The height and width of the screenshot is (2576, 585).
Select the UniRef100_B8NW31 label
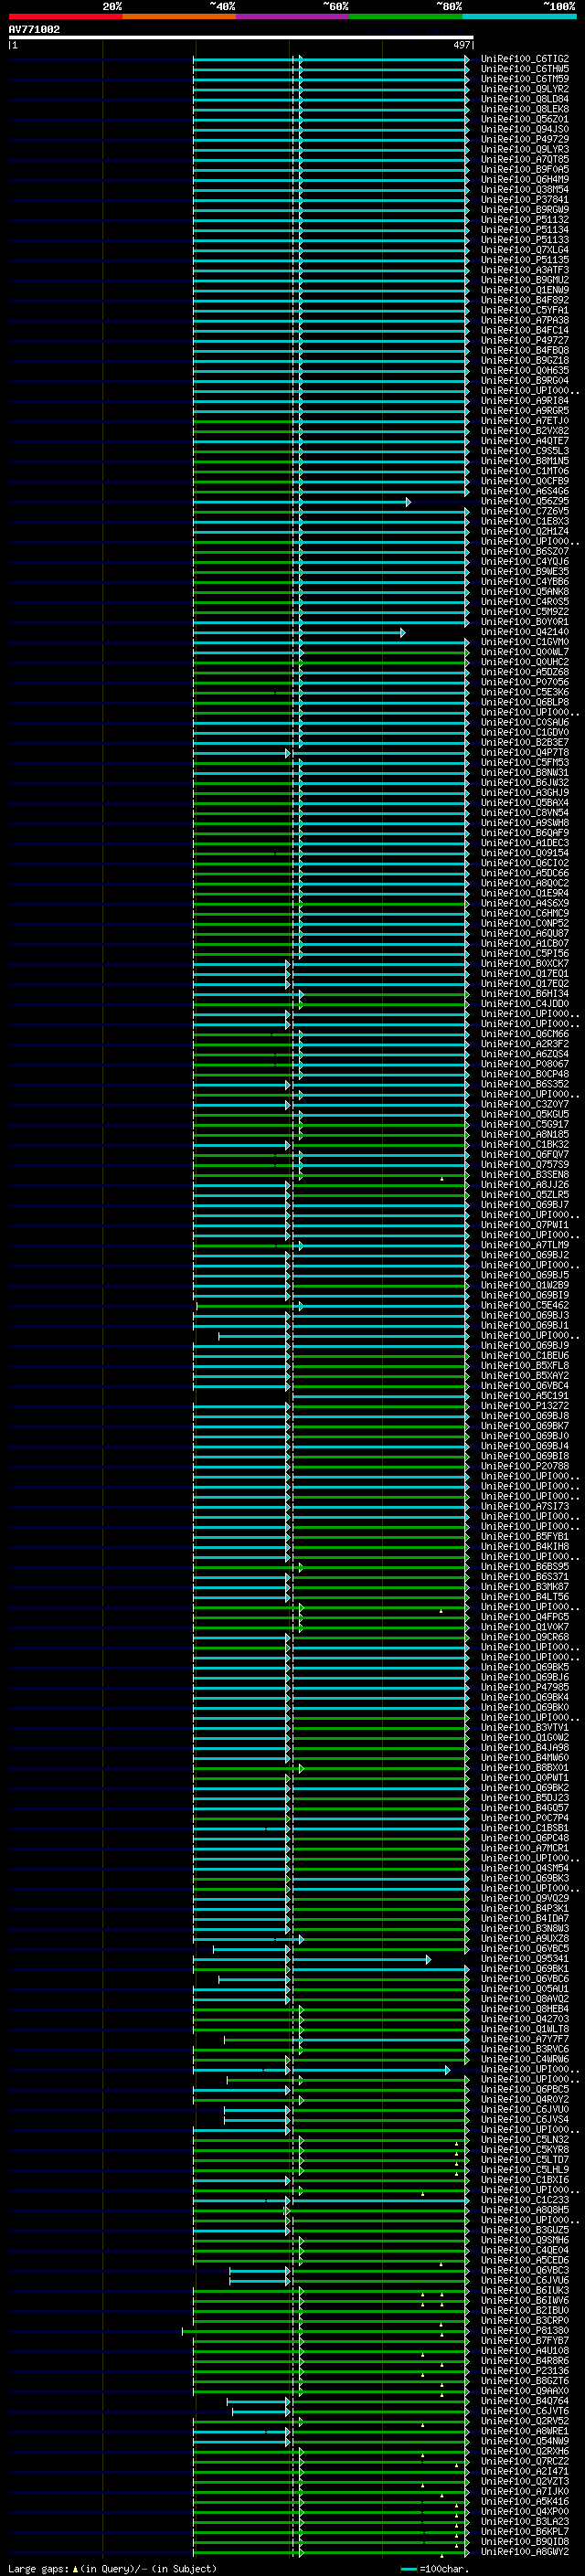525,773
